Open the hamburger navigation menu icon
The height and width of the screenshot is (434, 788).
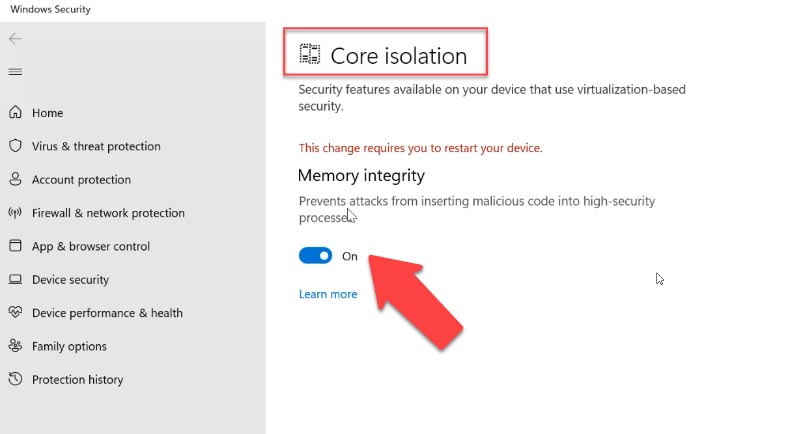pos(16,72)
